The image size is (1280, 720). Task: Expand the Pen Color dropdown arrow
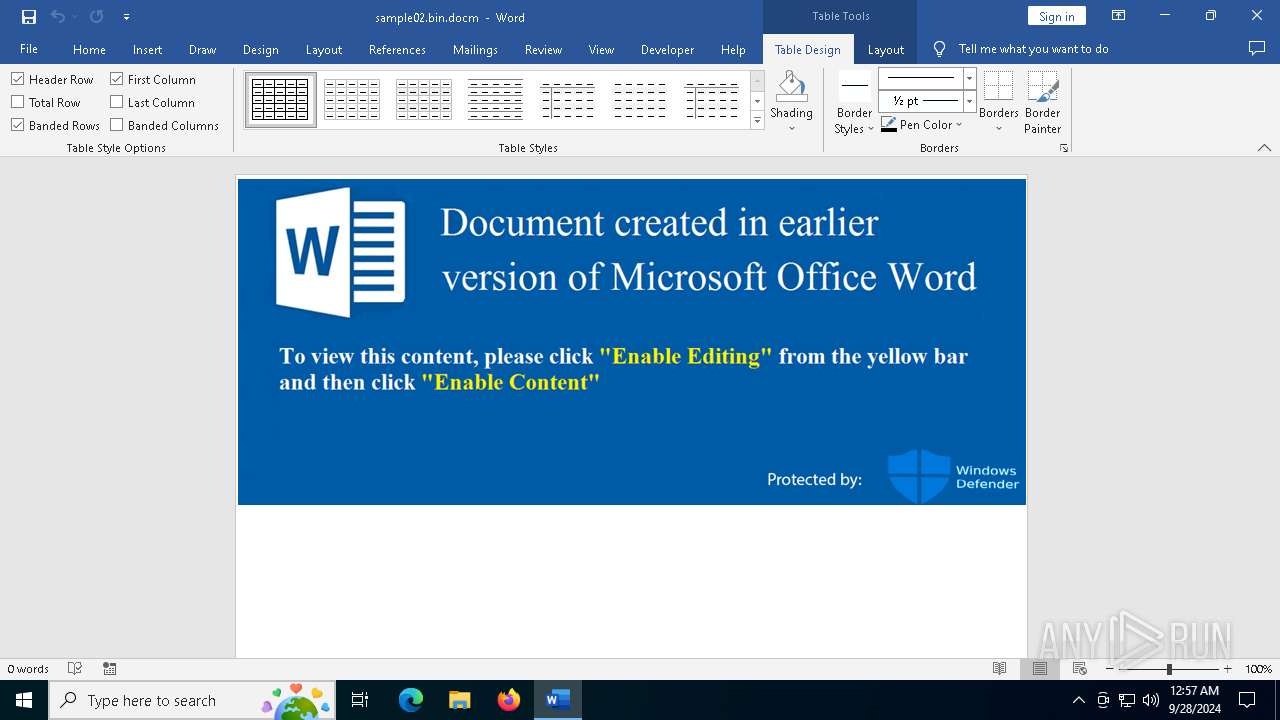click(959, 125)
